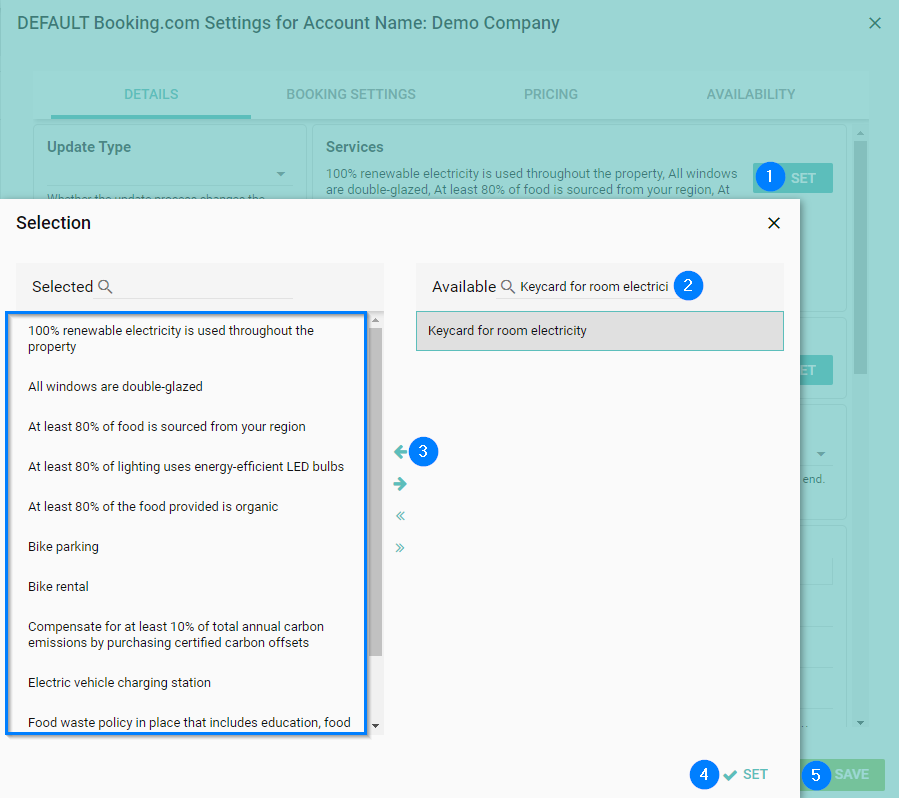Click the Available search field with Keycard text
This screenshot has height=798, width=899.
click(593, 287)
